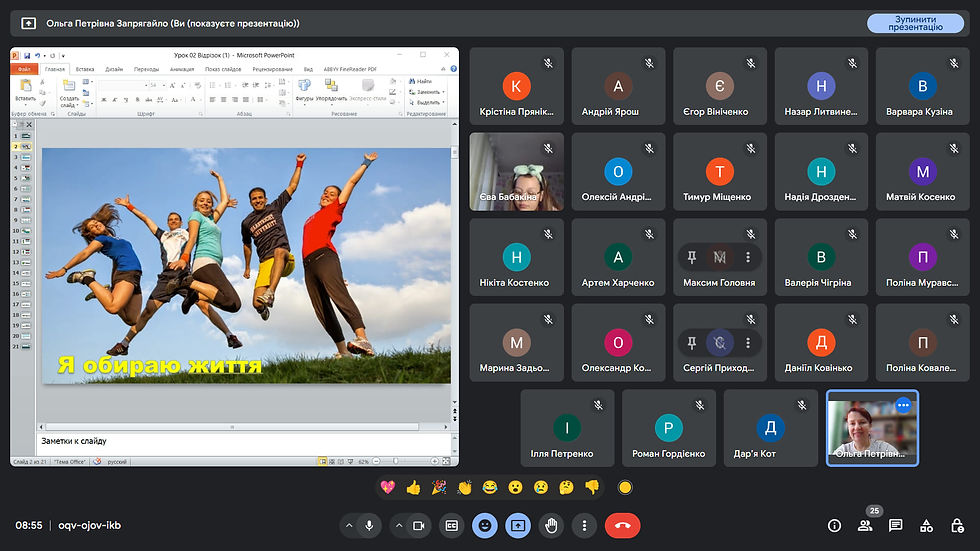The image size is (980, 551).
Task: Send the crying face reaction
Action: 541,487
